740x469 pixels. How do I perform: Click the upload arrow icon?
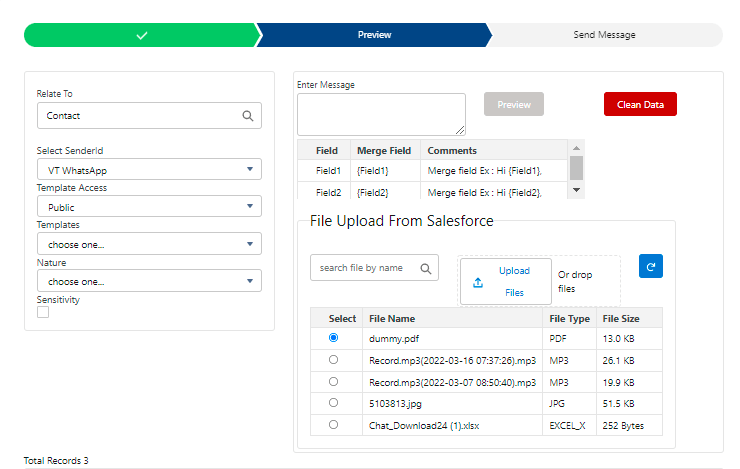[477, 282]
